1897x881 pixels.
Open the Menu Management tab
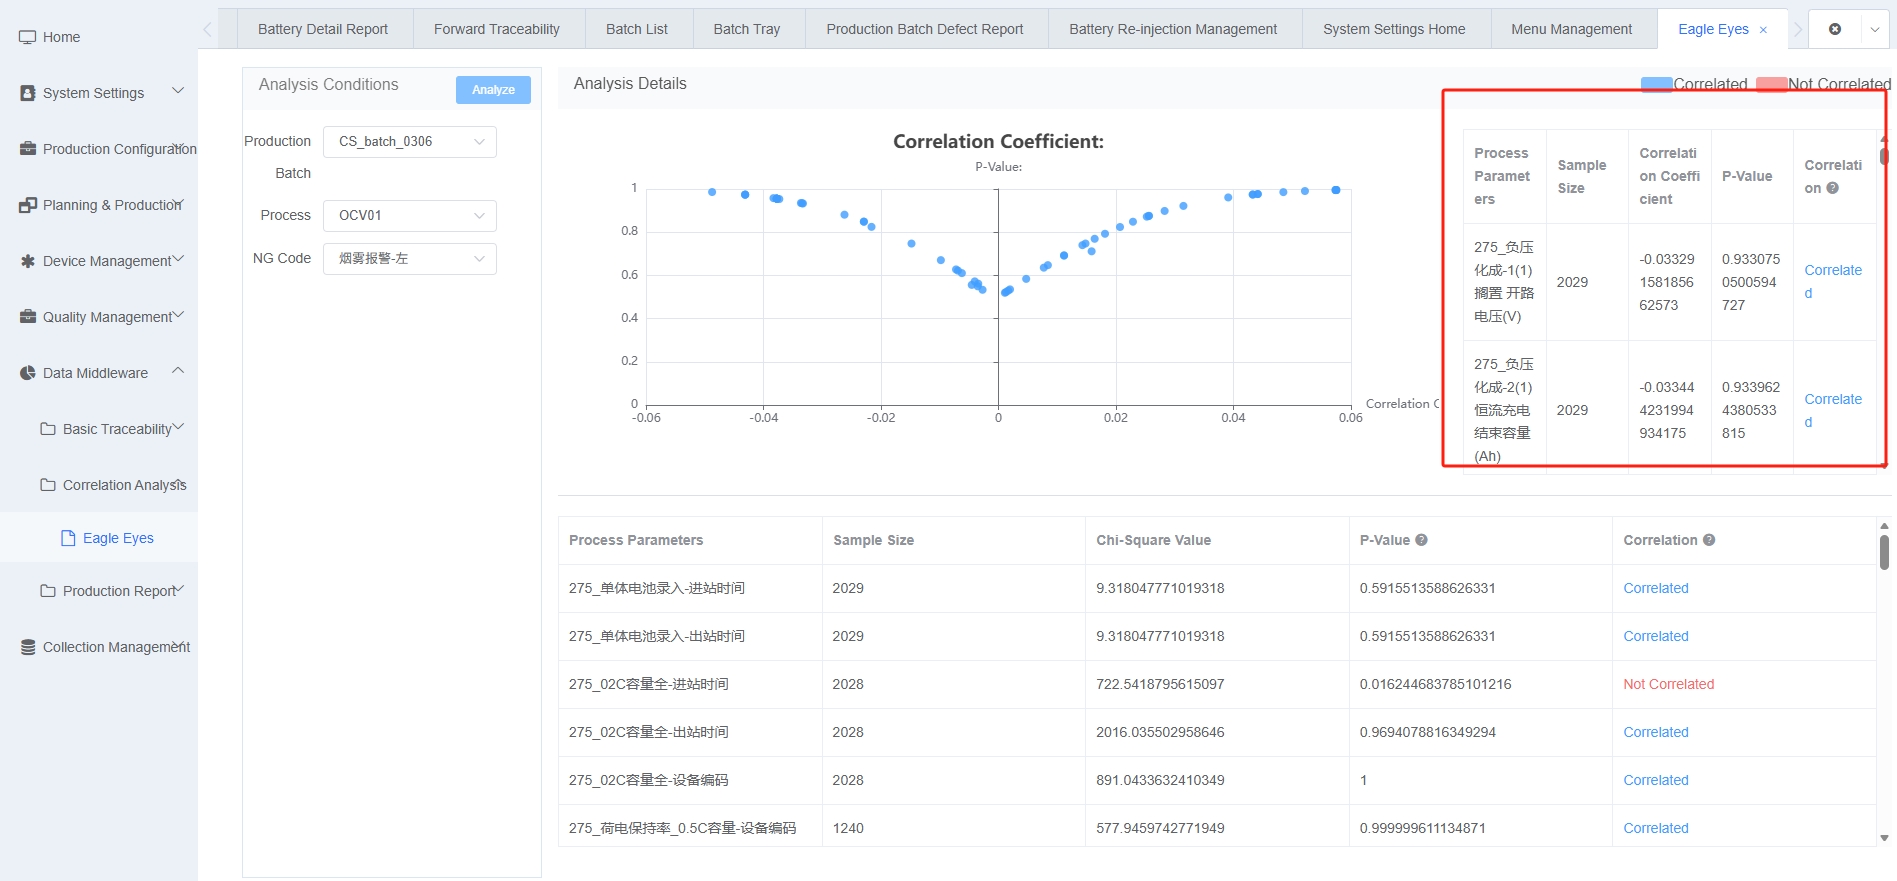coord(1571,29)
